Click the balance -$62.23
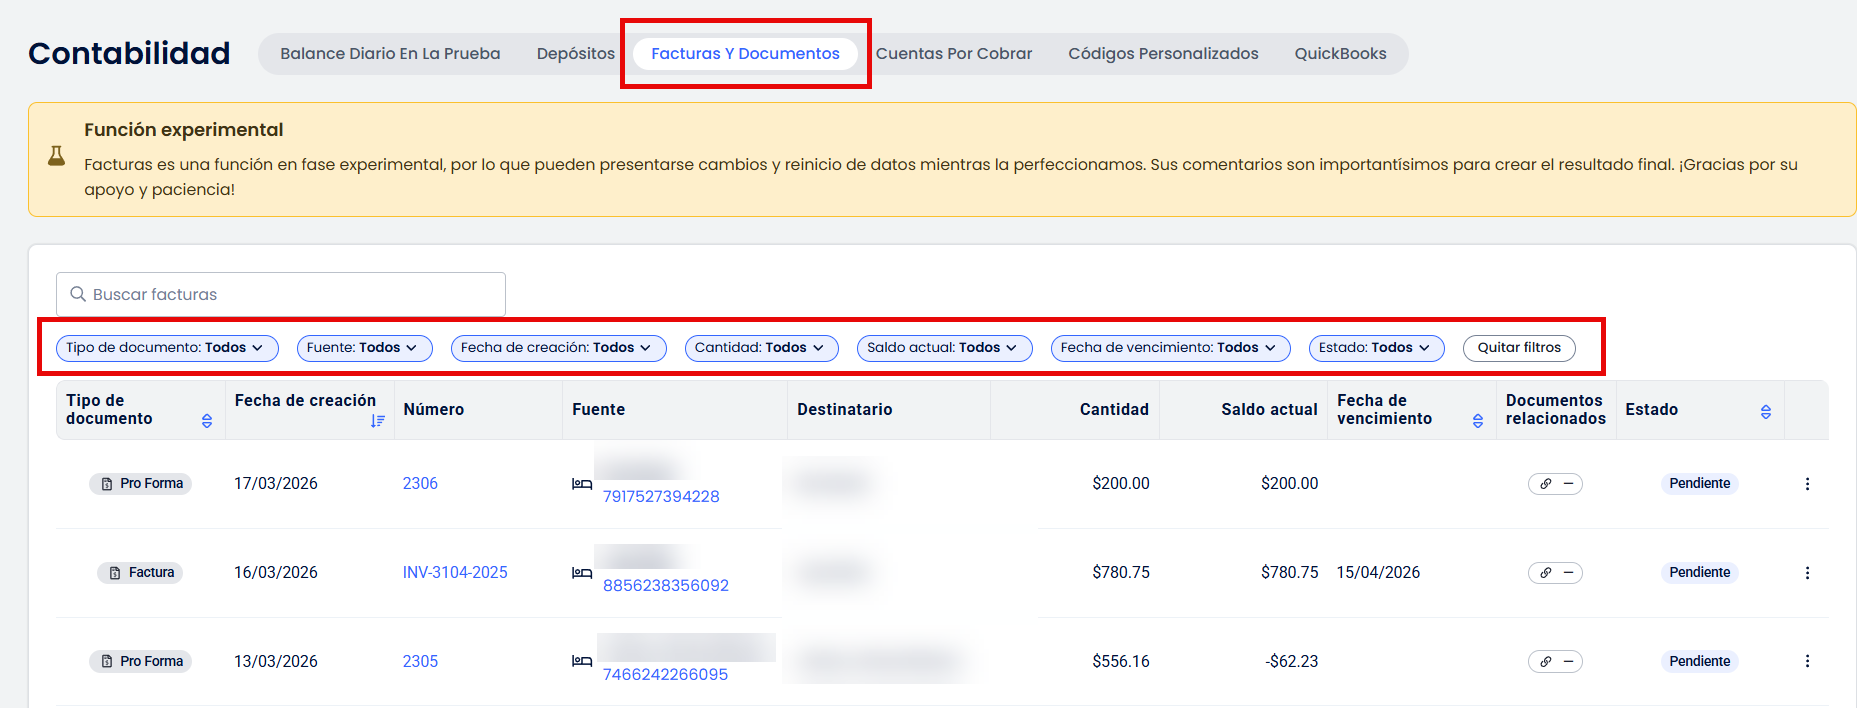The image size is (1857, 708). (x=1292, y=661)
